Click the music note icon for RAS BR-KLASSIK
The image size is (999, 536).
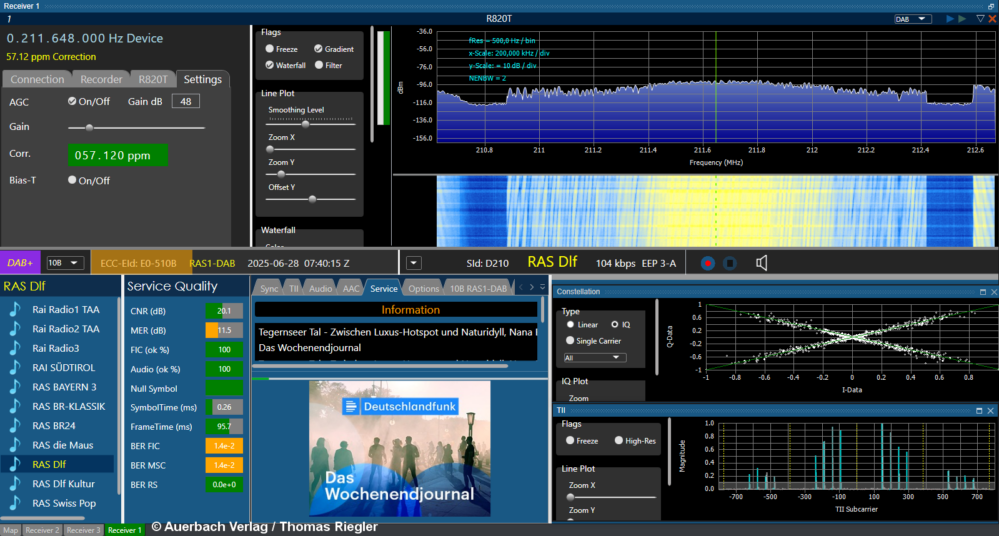tap(15, 407)
